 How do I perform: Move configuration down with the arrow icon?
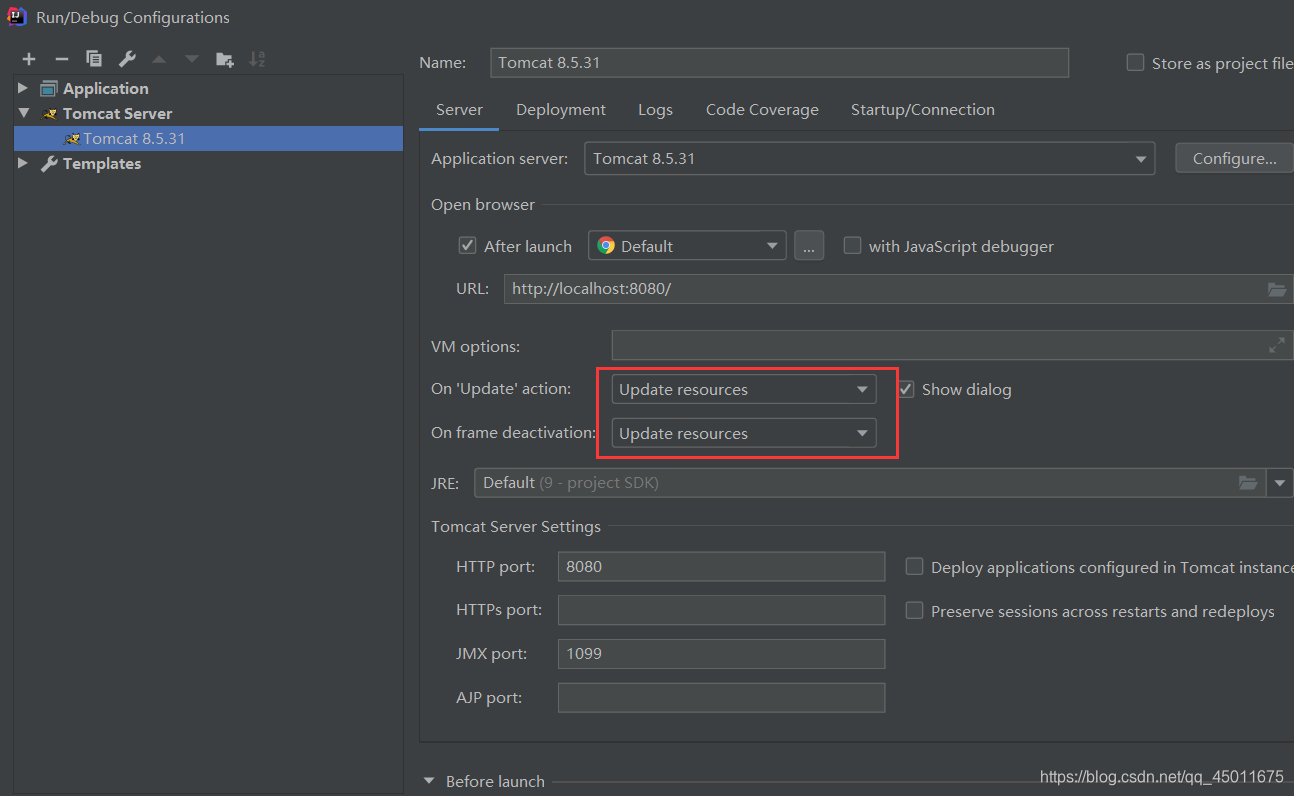(192, 59)
